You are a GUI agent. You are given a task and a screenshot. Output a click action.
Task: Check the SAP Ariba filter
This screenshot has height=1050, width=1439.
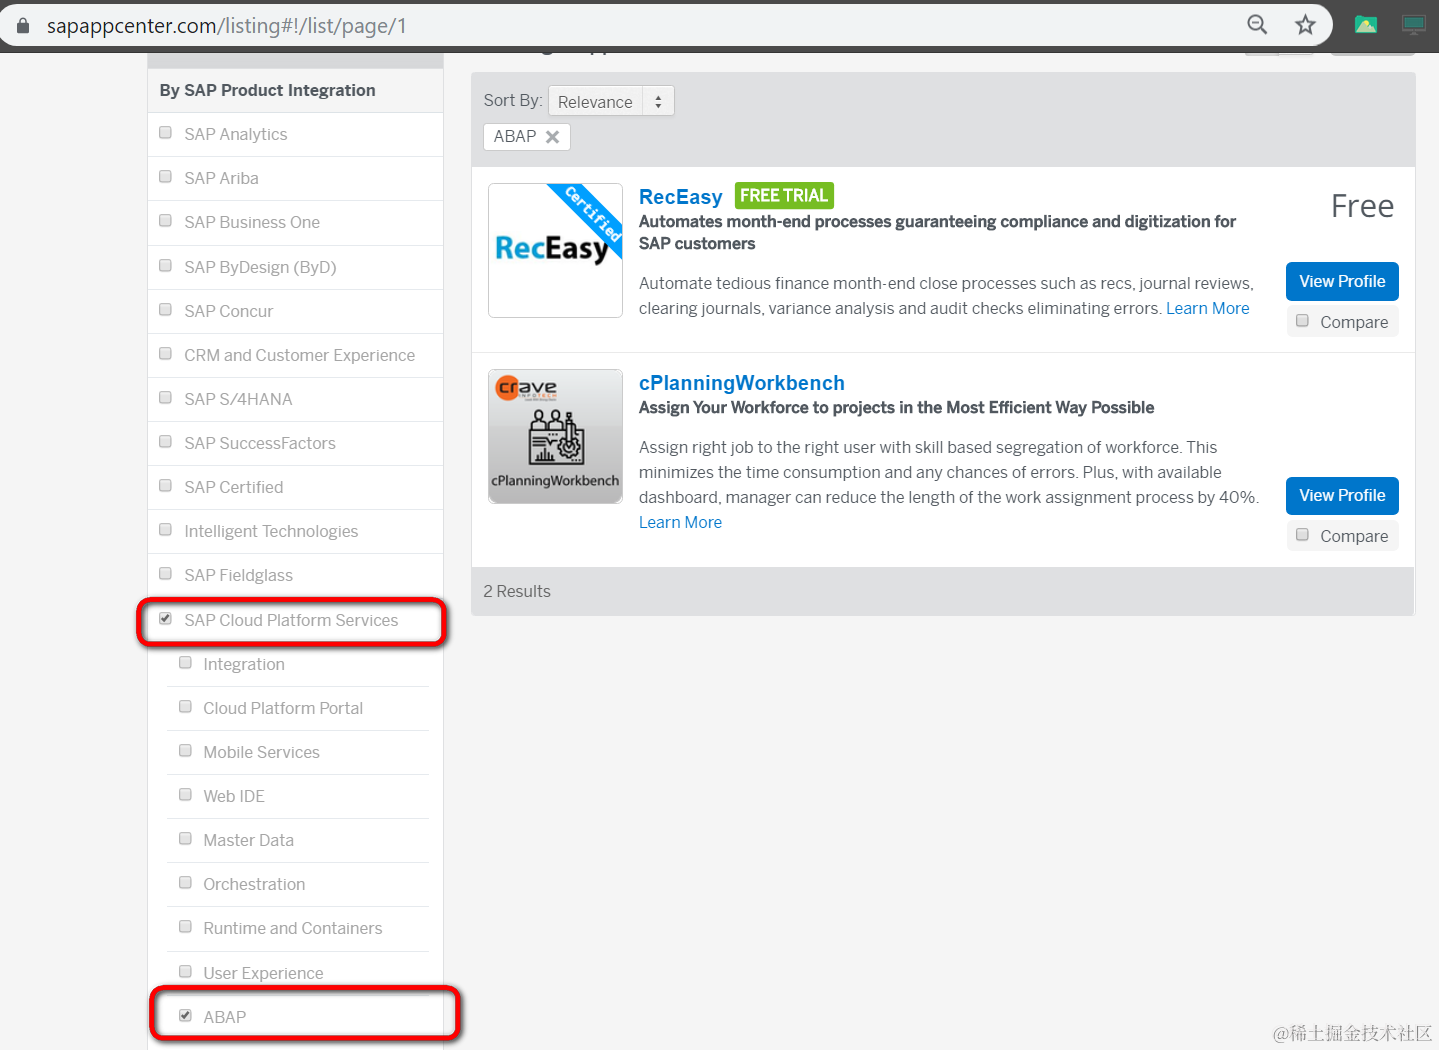[166, 177]
